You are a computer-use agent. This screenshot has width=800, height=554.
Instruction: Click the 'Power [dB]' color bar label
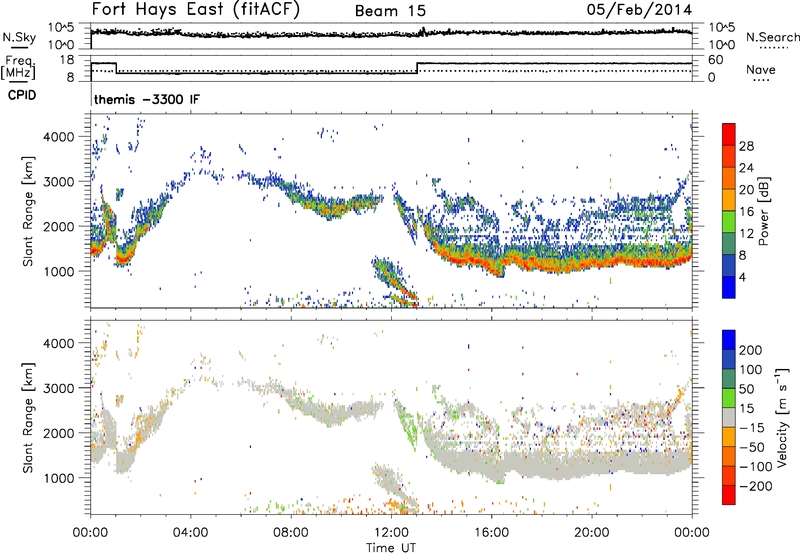pyautogui.click(x=764, y=211)
